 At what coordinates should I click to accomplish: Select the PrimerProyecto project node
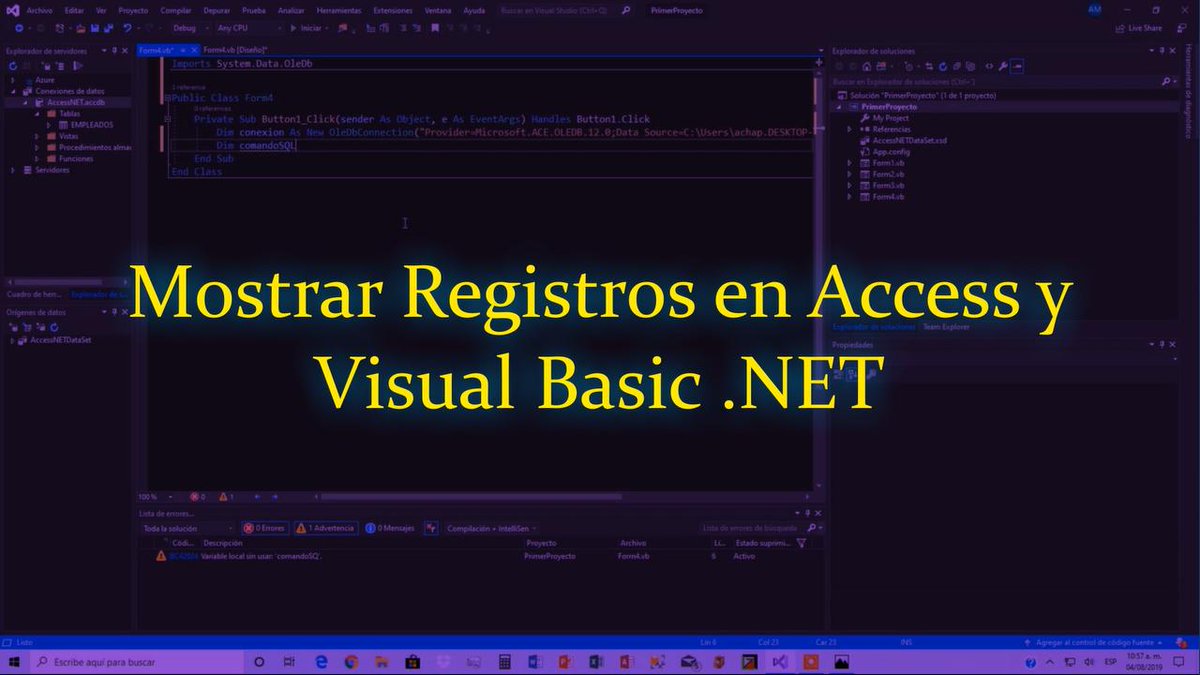[x=889, y=106]
